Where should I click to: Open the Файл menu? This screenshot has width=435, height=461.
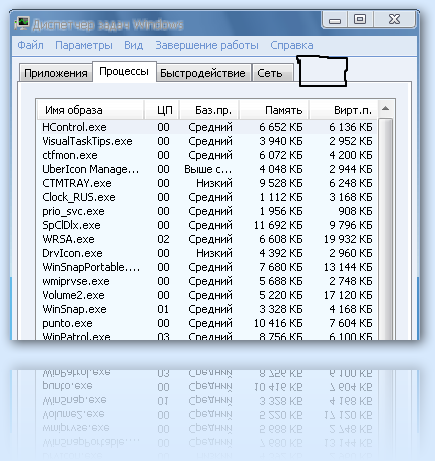(30, 45)
